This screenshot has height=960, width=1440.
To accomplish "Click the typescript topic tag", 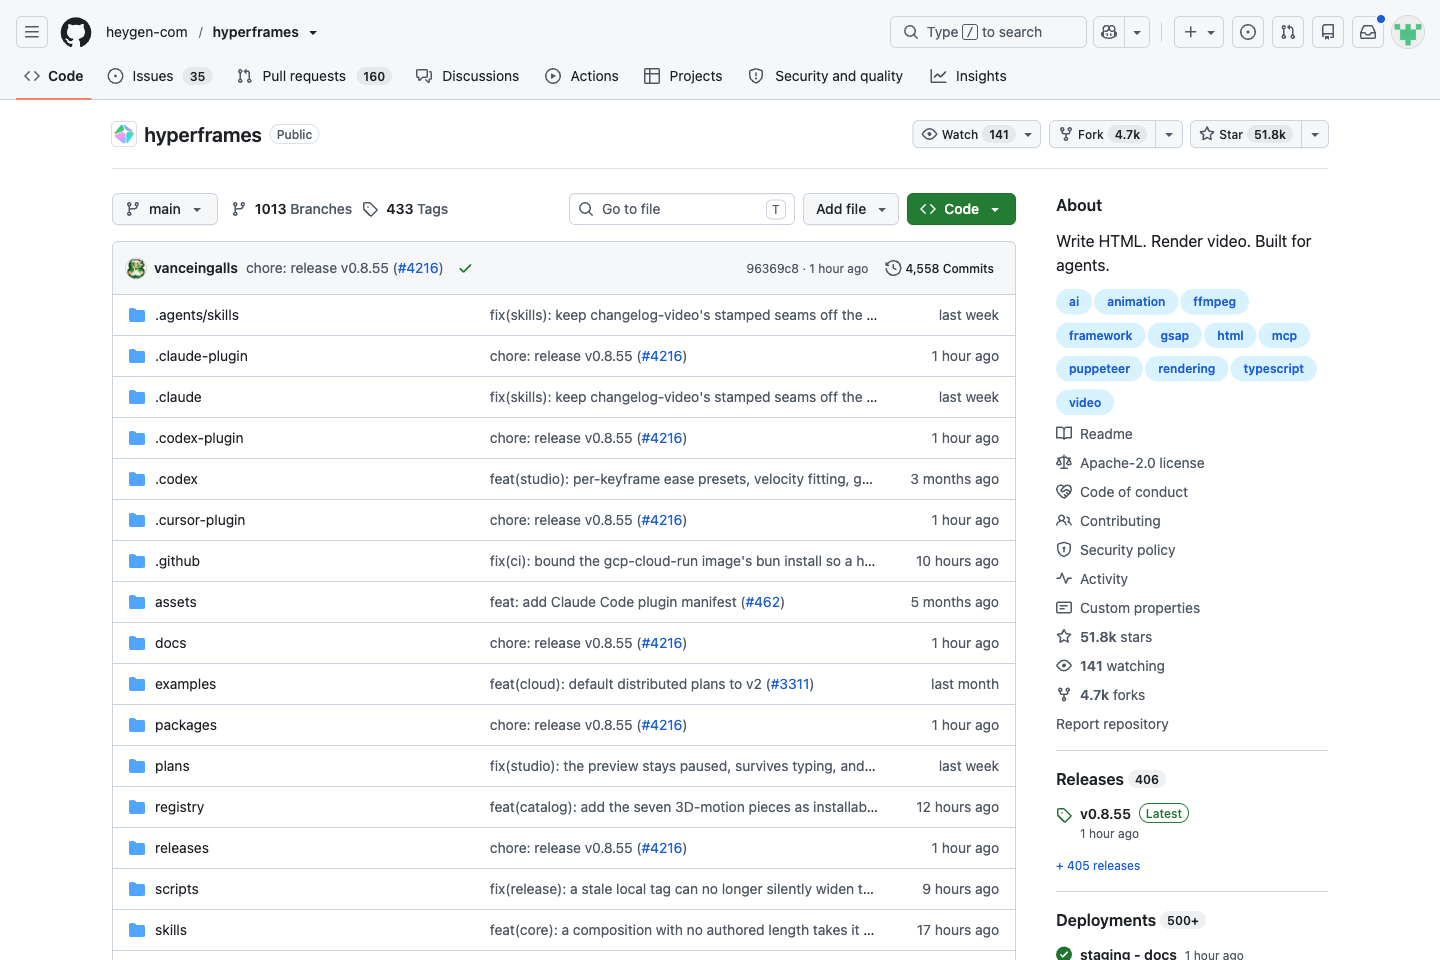I will [x=1273, y=369].
